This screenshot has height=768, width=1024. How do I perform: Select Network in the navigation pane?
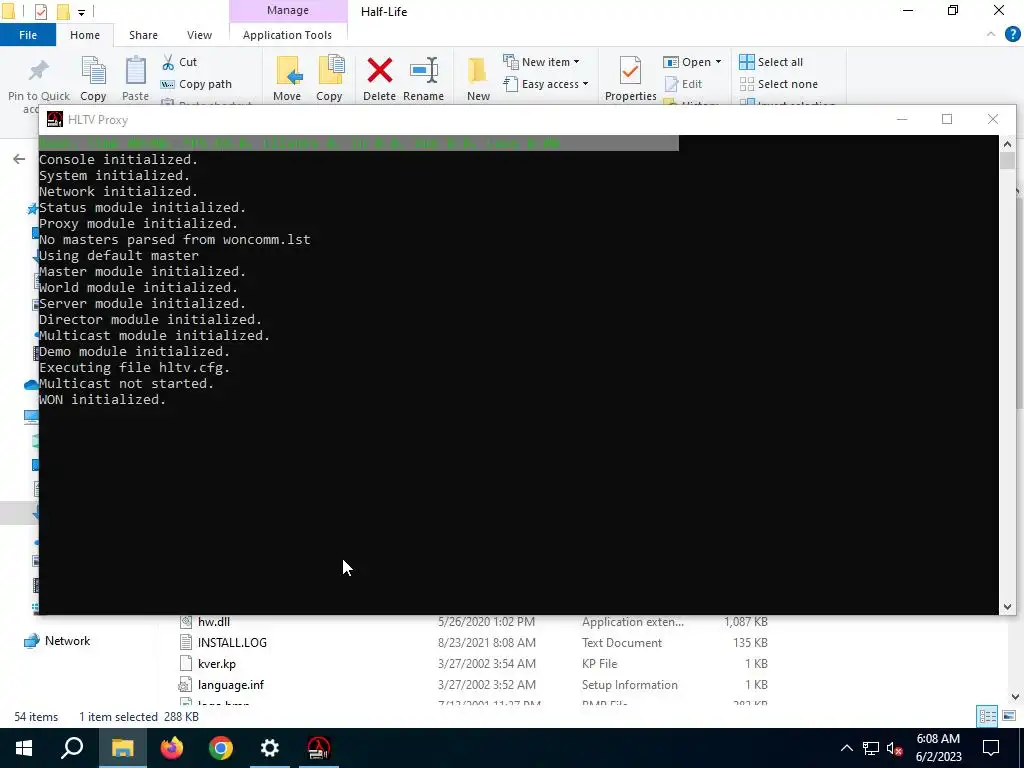(x=67, y=641)
